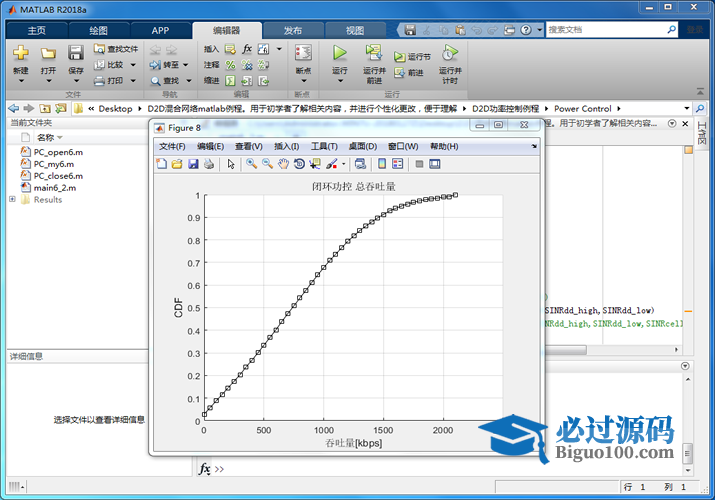
Task: Toggle the Insert Legend button
Action: tap(397, 164)
